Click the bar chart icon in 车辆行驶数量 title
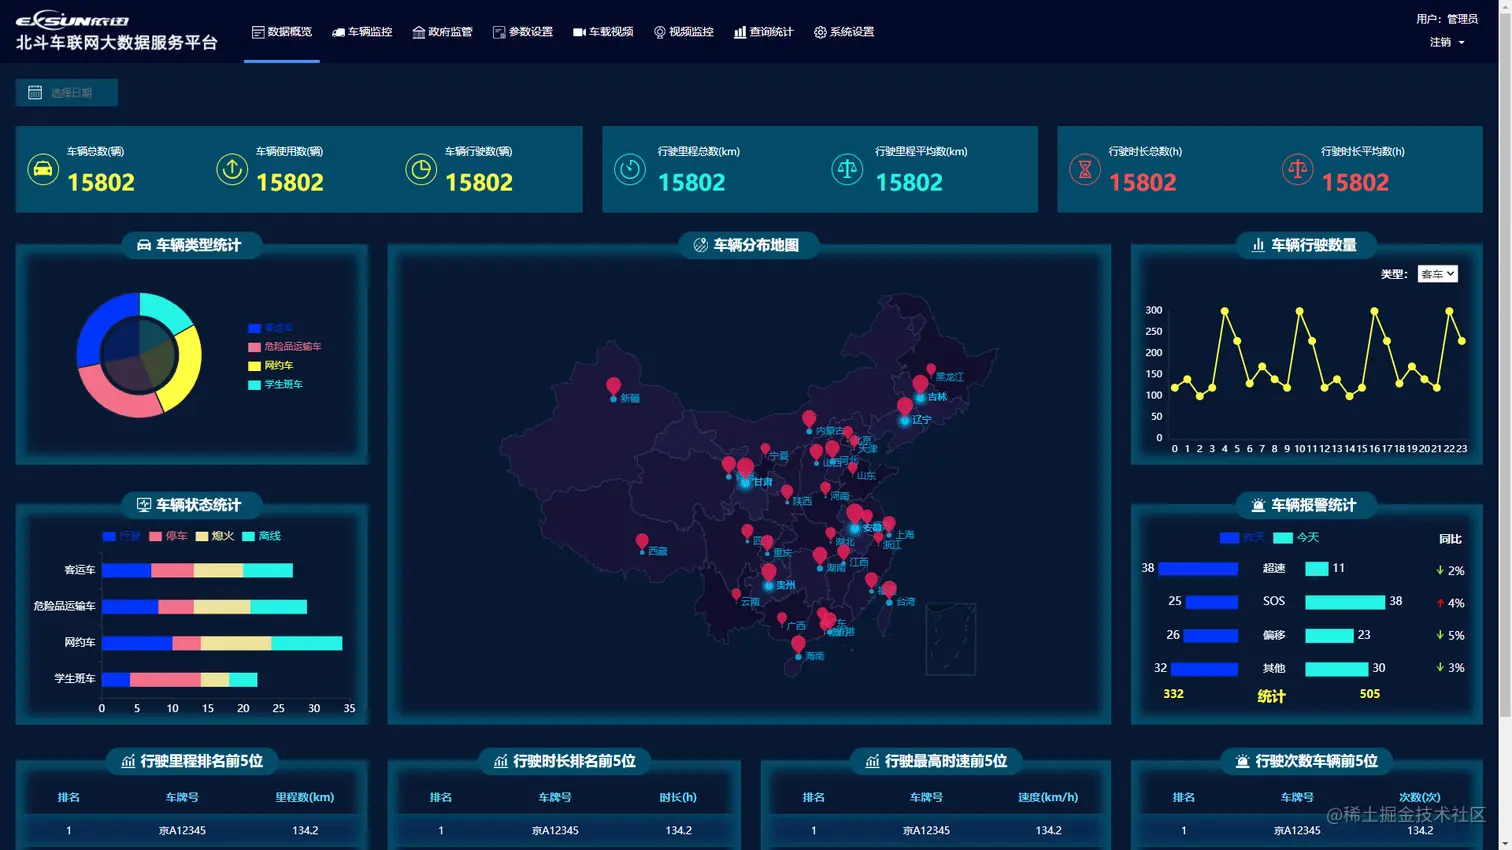 [x=1258, y=245]
